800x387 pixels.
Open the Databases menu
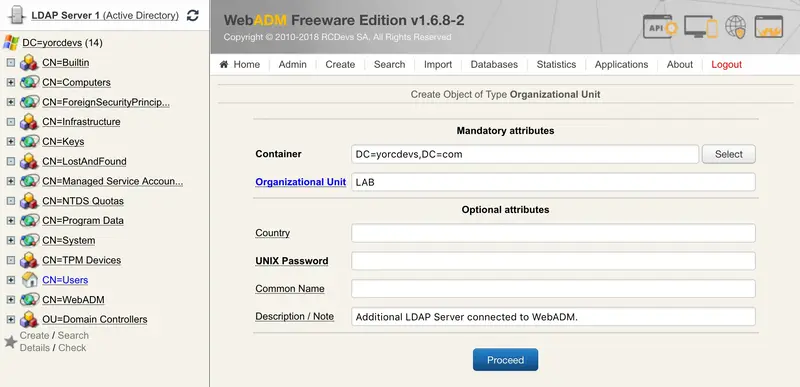pyautogui.click(x=494, y=65)
